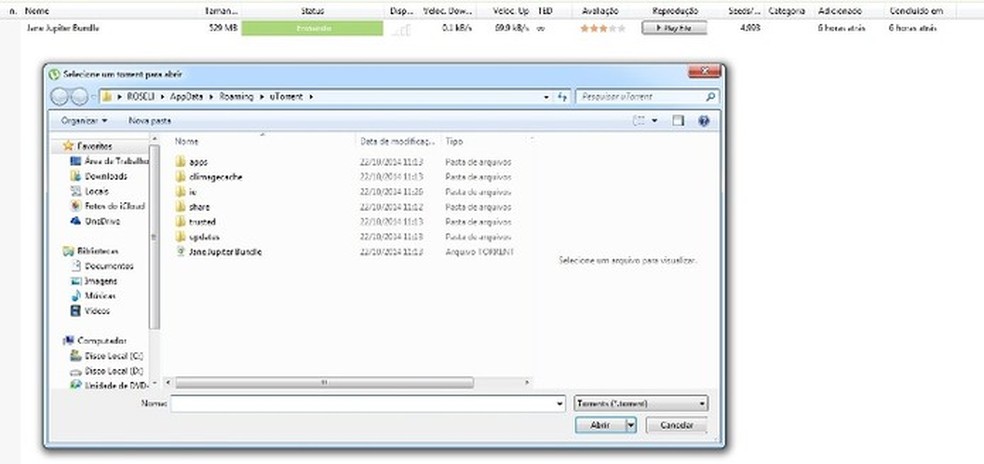Sort uTorrent list by Concluído em column

click(916, 11)
